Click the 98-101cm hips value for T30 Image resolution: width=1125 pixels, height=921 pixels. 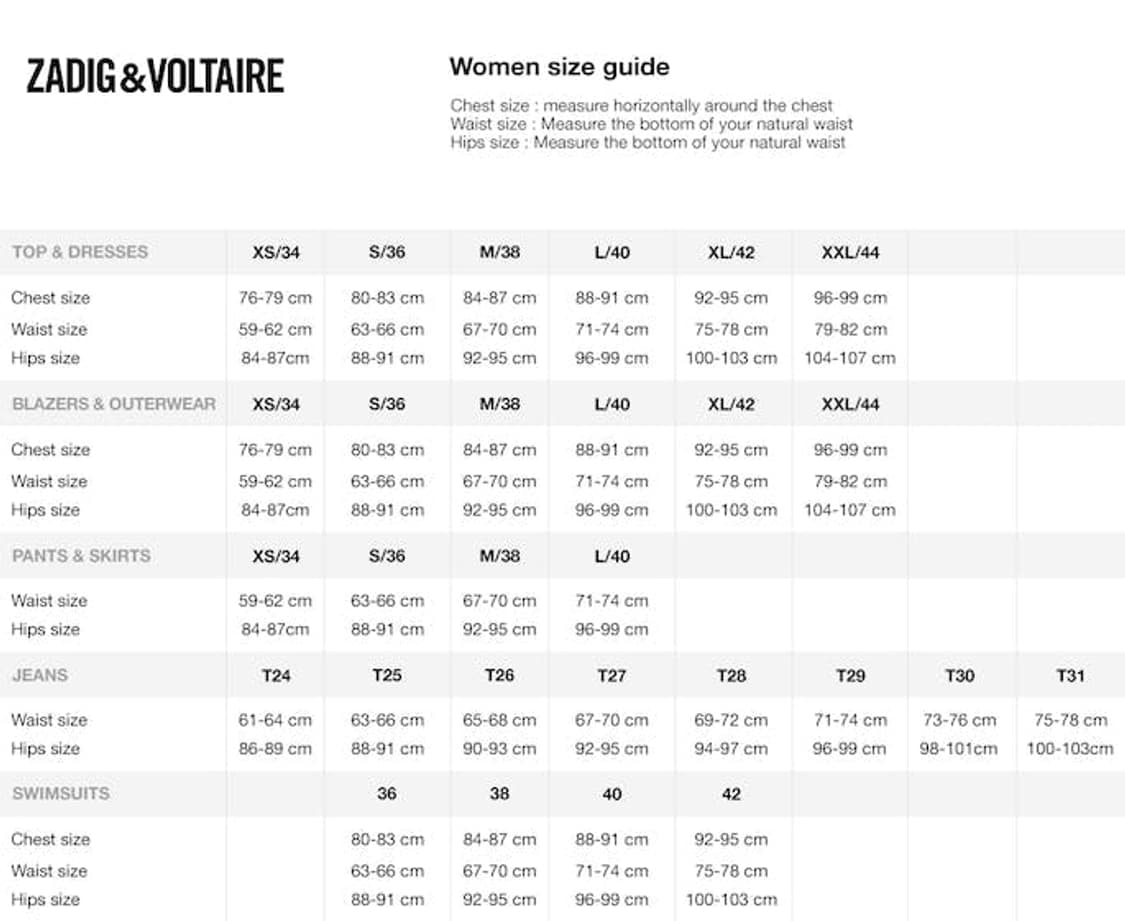tap(959, 749)
